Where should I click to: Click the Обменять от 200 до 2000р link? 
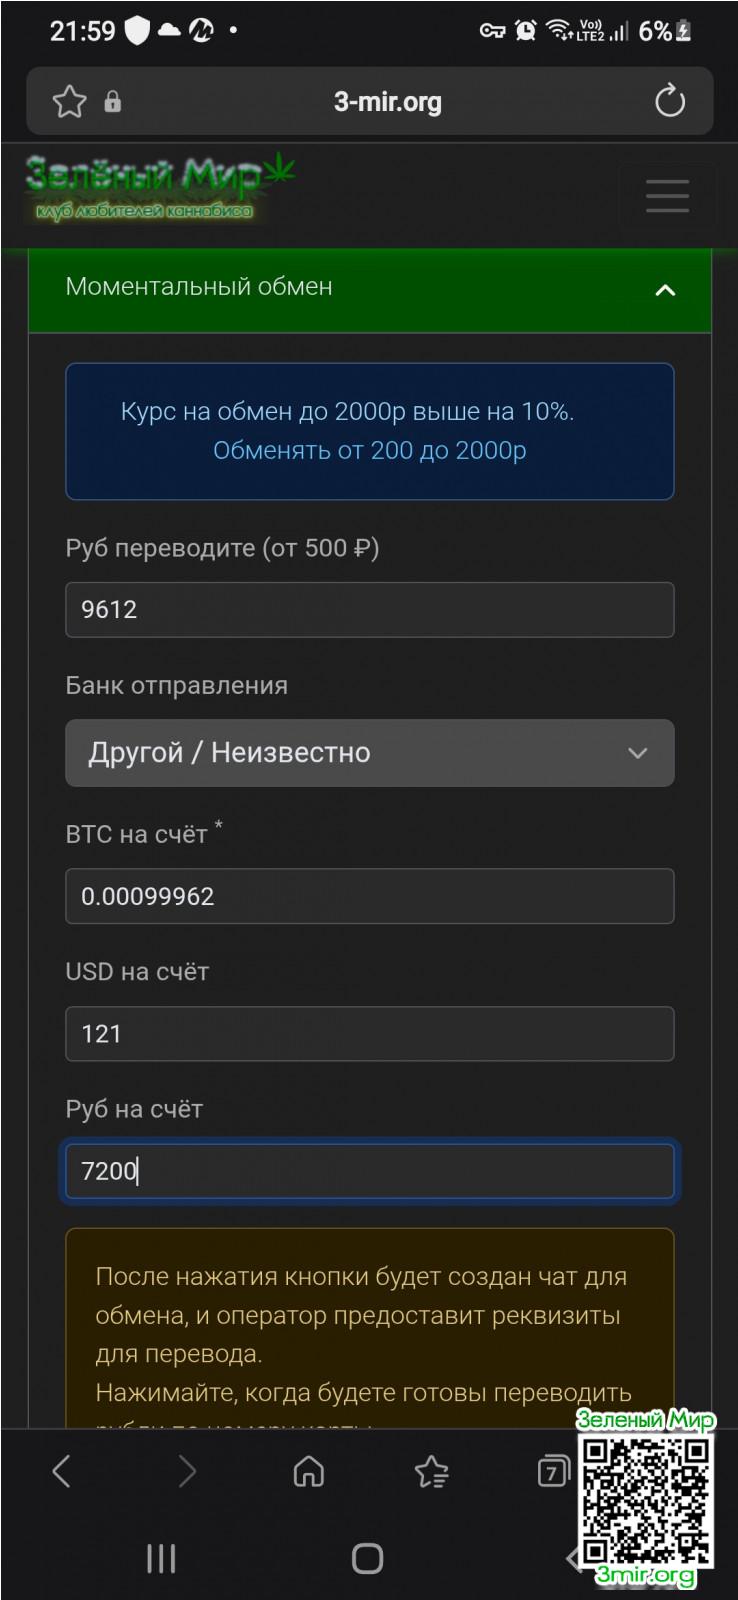pyautogui.click(x=369, y=451)
